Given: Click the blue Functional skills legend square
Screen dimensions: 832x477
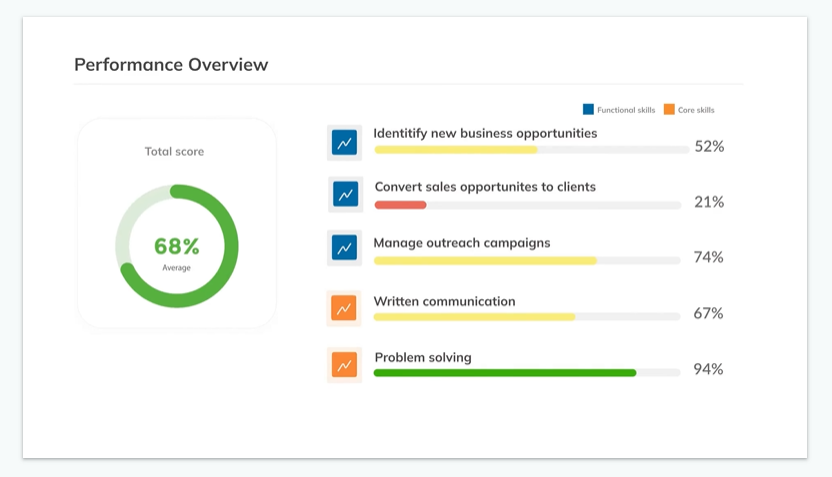Looking at the screenshot, I should (588, 109).
